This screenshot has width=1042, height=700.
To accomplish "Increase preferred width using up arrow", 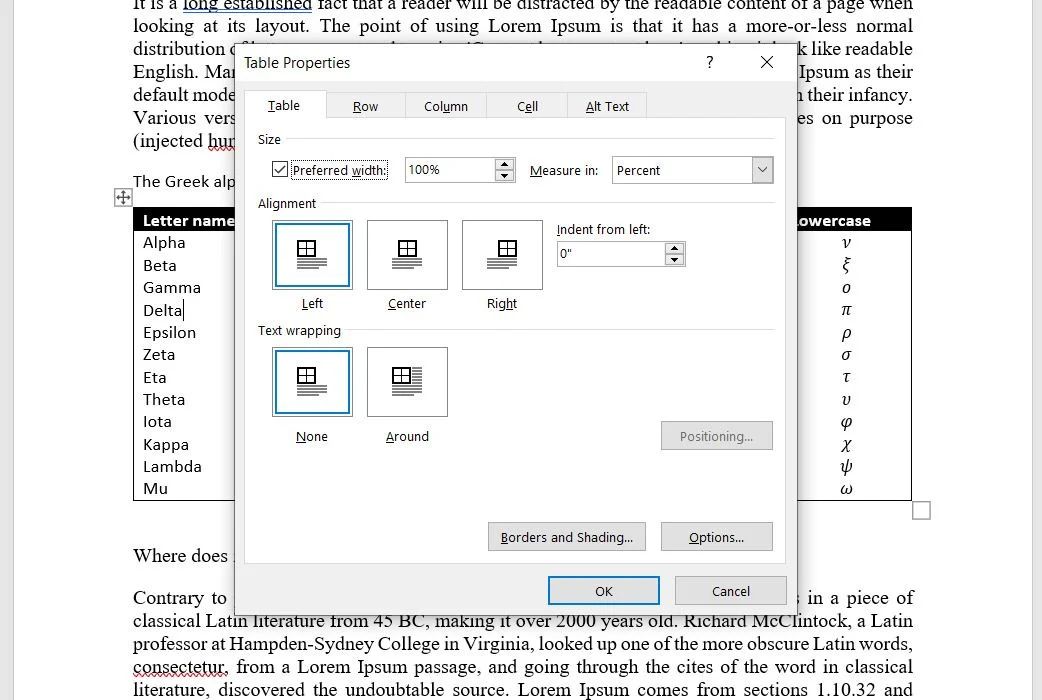I will 504,165.
